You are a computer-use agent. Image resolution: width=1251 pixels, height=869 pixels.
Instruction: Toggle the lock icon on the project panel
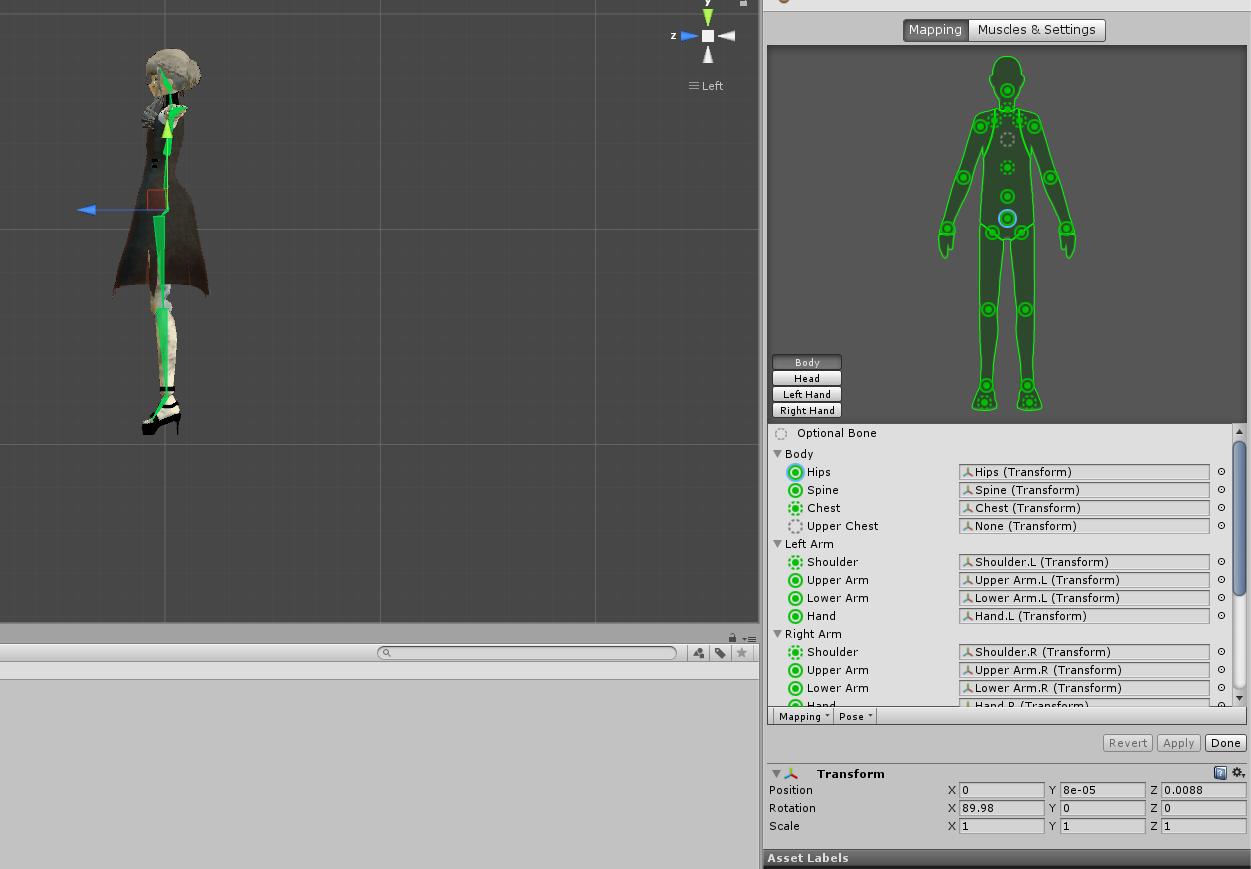[732, 638]
